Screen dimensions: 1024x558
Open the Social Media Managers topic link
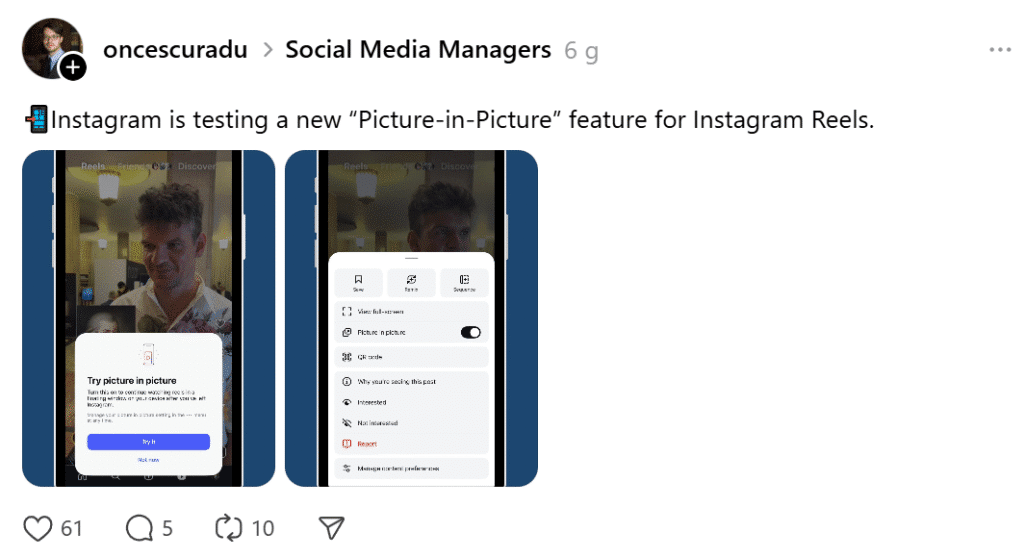418,50
